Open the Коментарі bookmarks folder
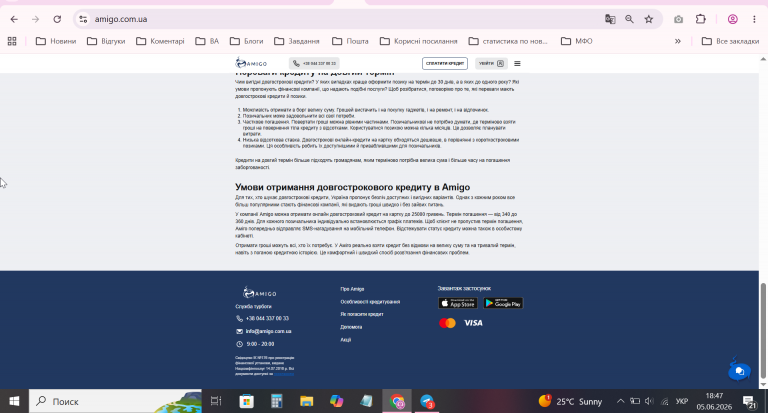 click(160, 41)
